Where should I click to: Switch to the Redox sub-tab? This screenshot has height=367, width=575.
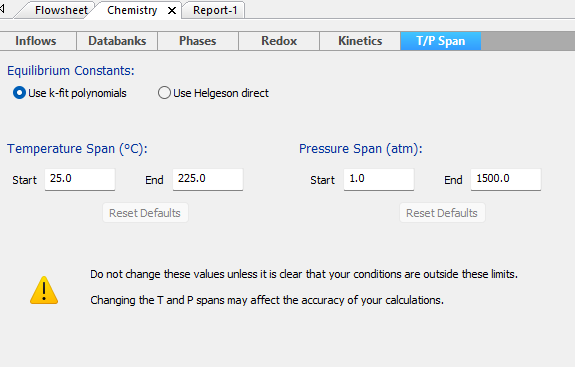click(x=279, y=41)
